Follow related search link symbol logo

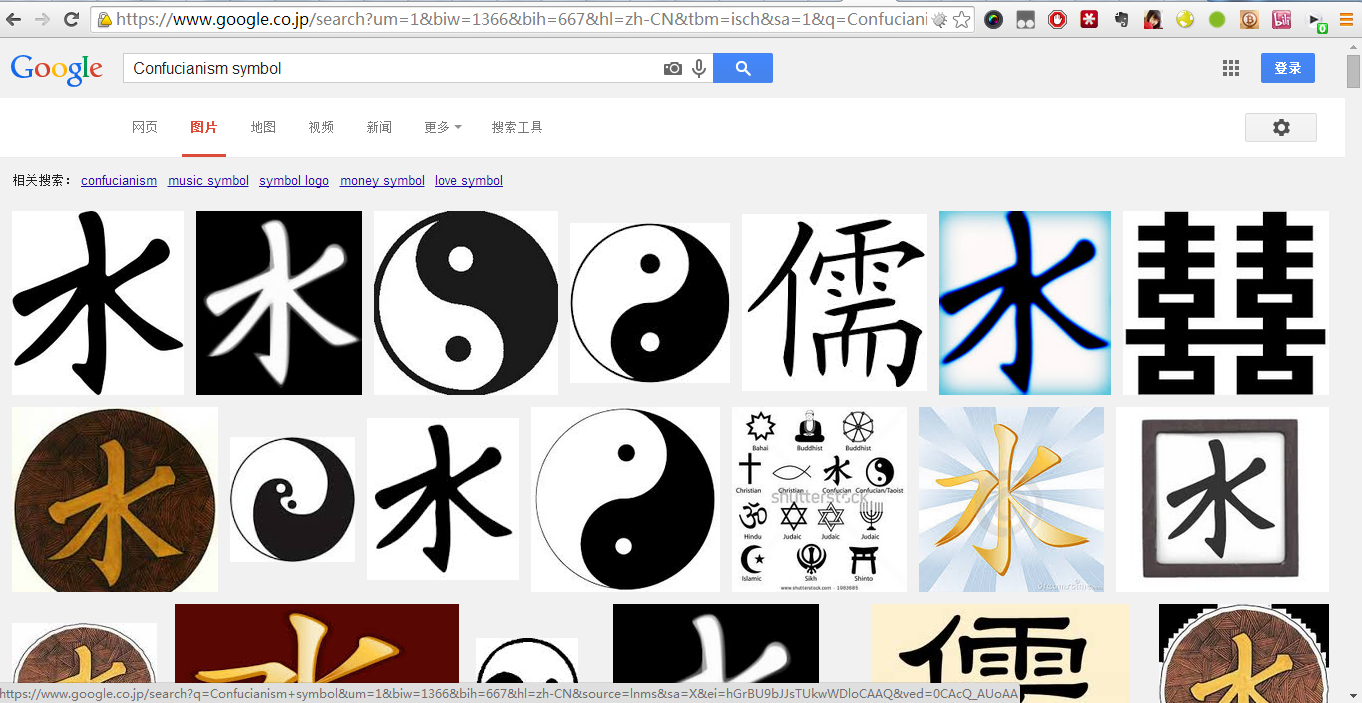[x=294, y=181]
